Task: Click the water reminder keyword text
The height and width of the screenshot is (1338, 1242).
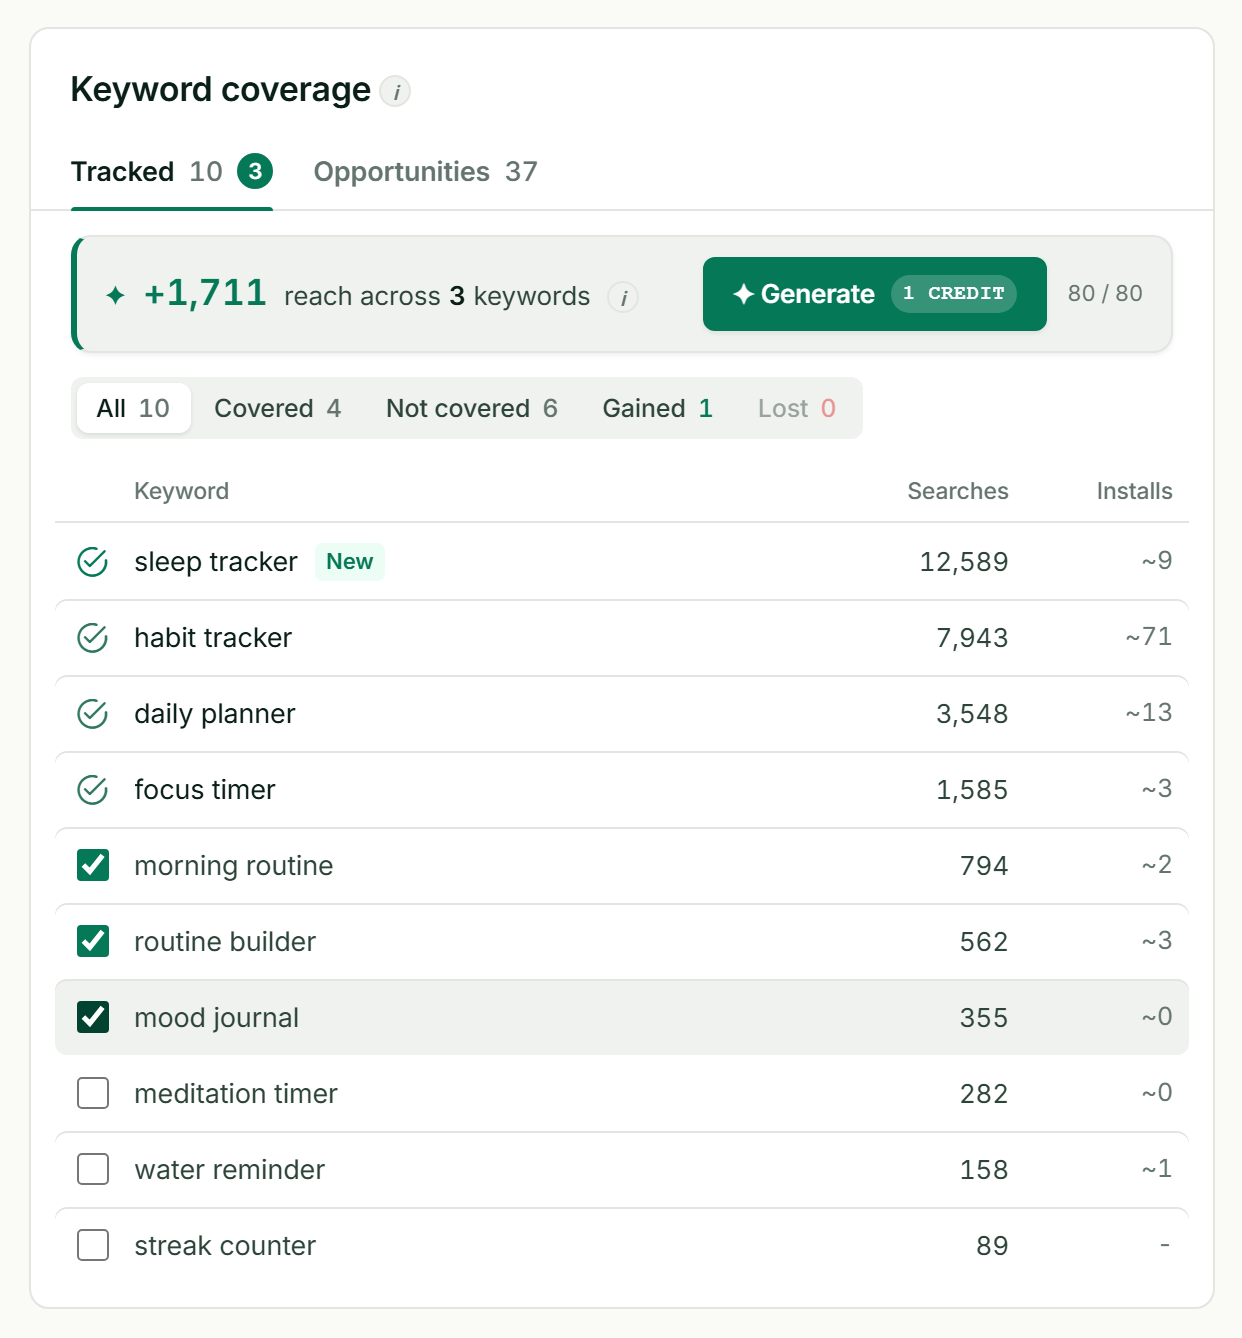Action: pyautogui.click(x=230, y=1170)
